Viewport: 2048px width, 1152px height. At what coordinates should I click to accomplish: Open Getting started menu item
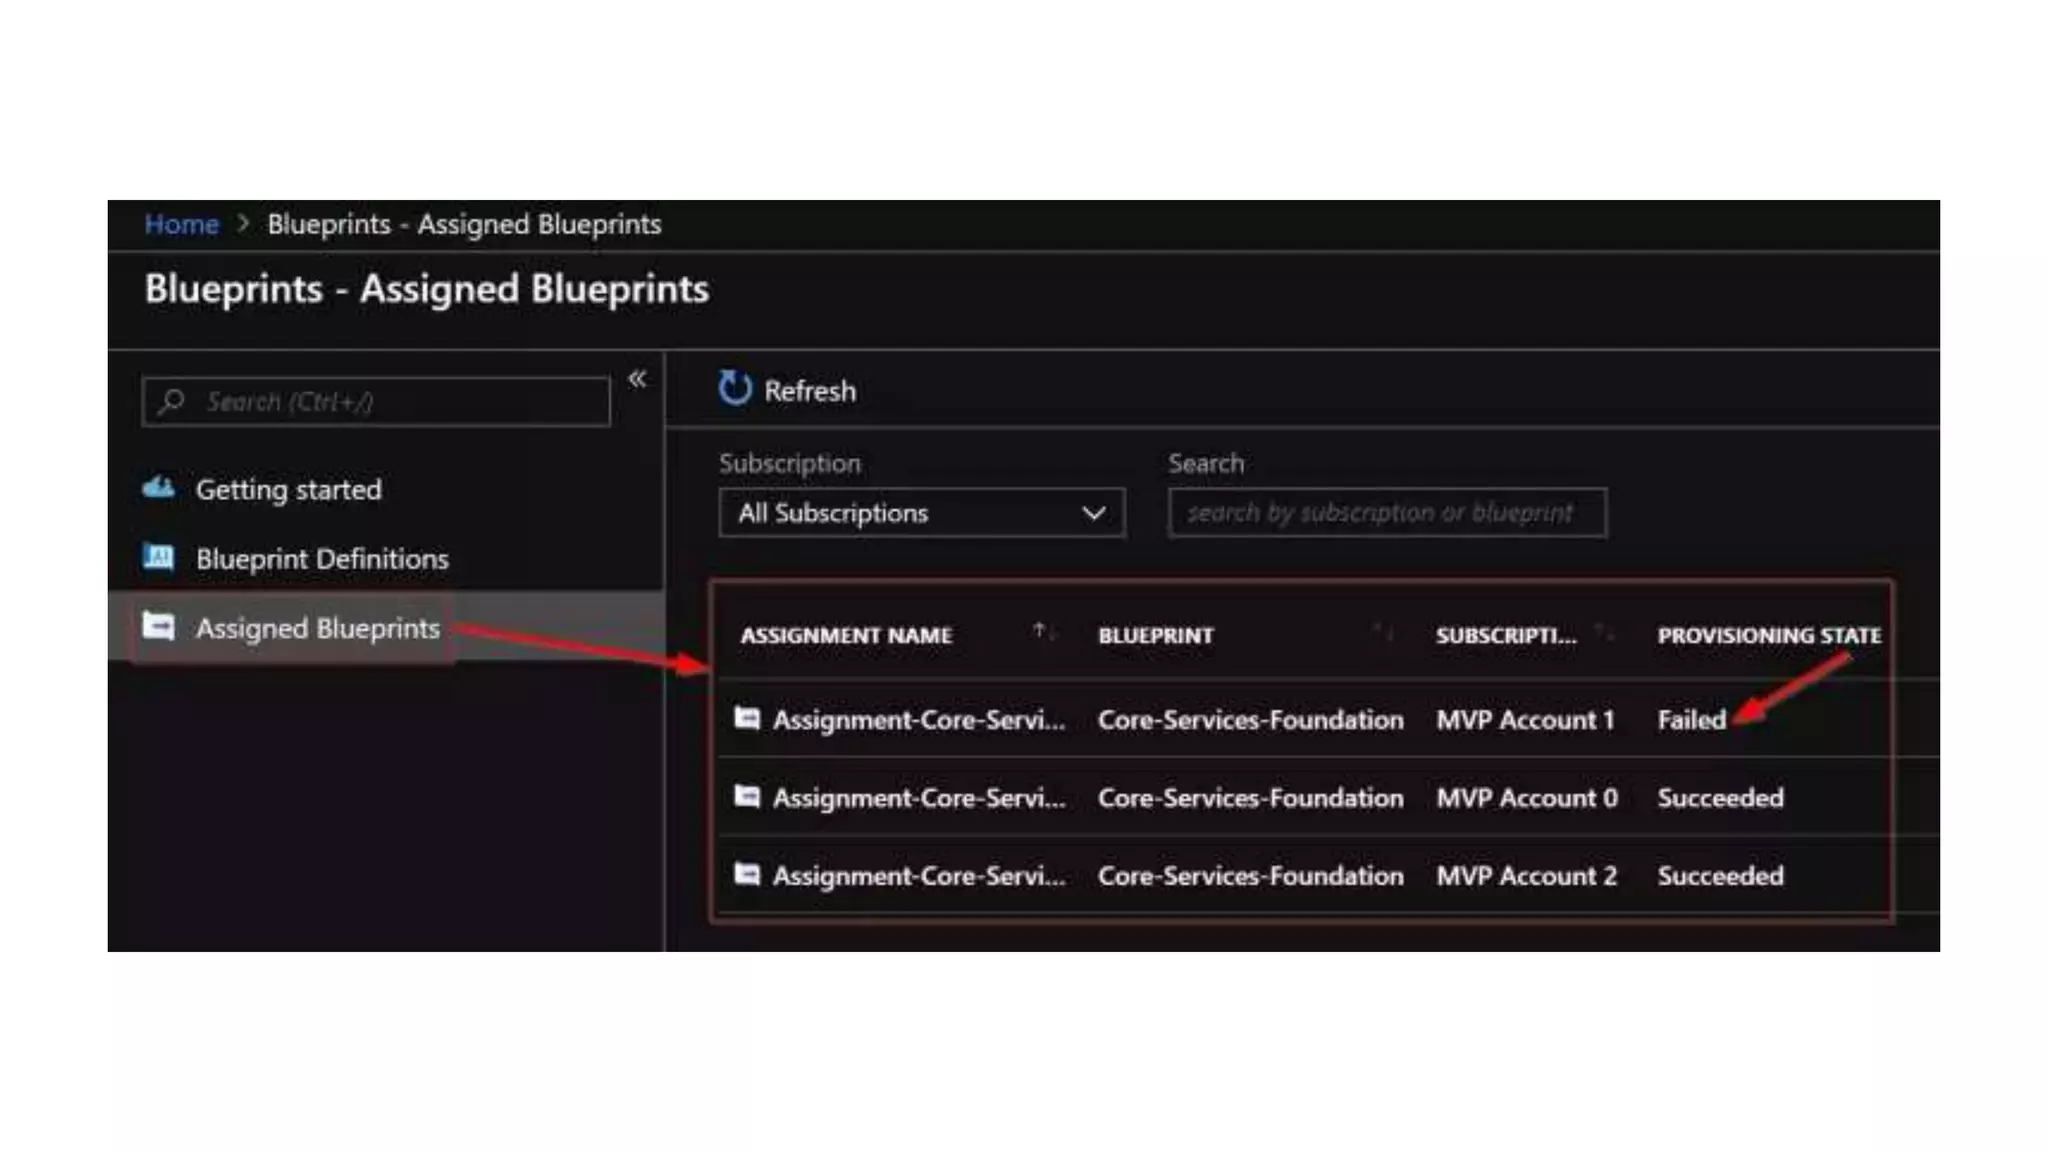(x=288, y=490)
